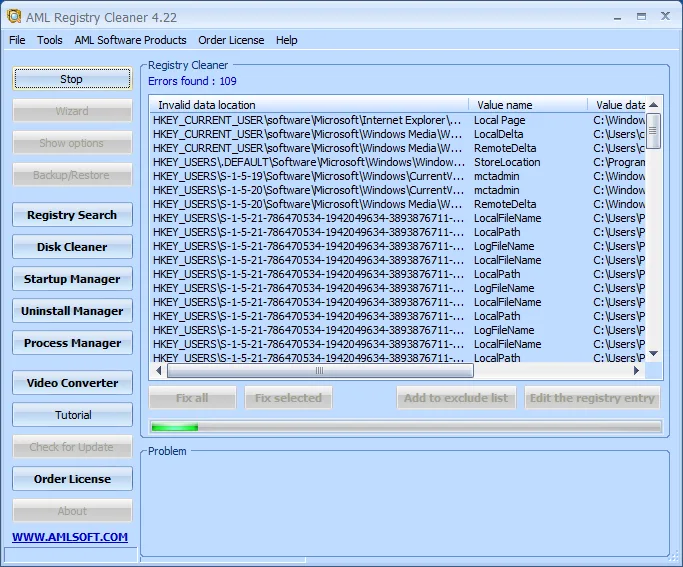Open the Tutorial
The width and height of the screenshot is (683, 567).
tap(72, 415)
